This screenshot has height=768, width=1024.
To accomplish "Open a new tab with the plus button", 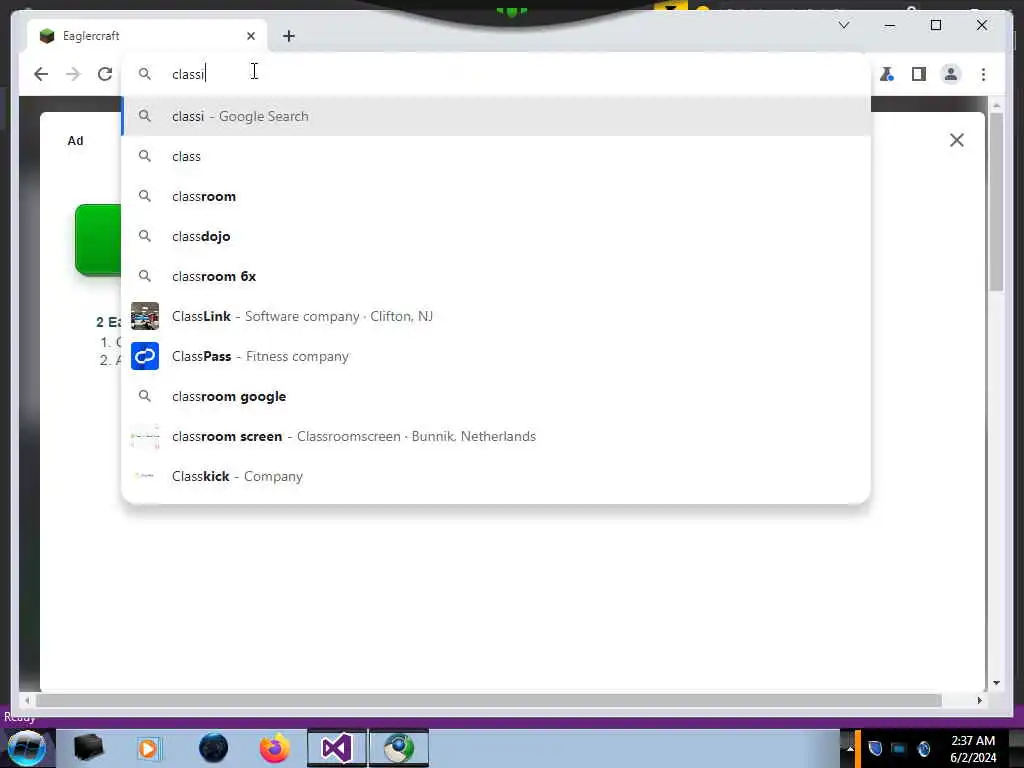I will click(289, 36).
